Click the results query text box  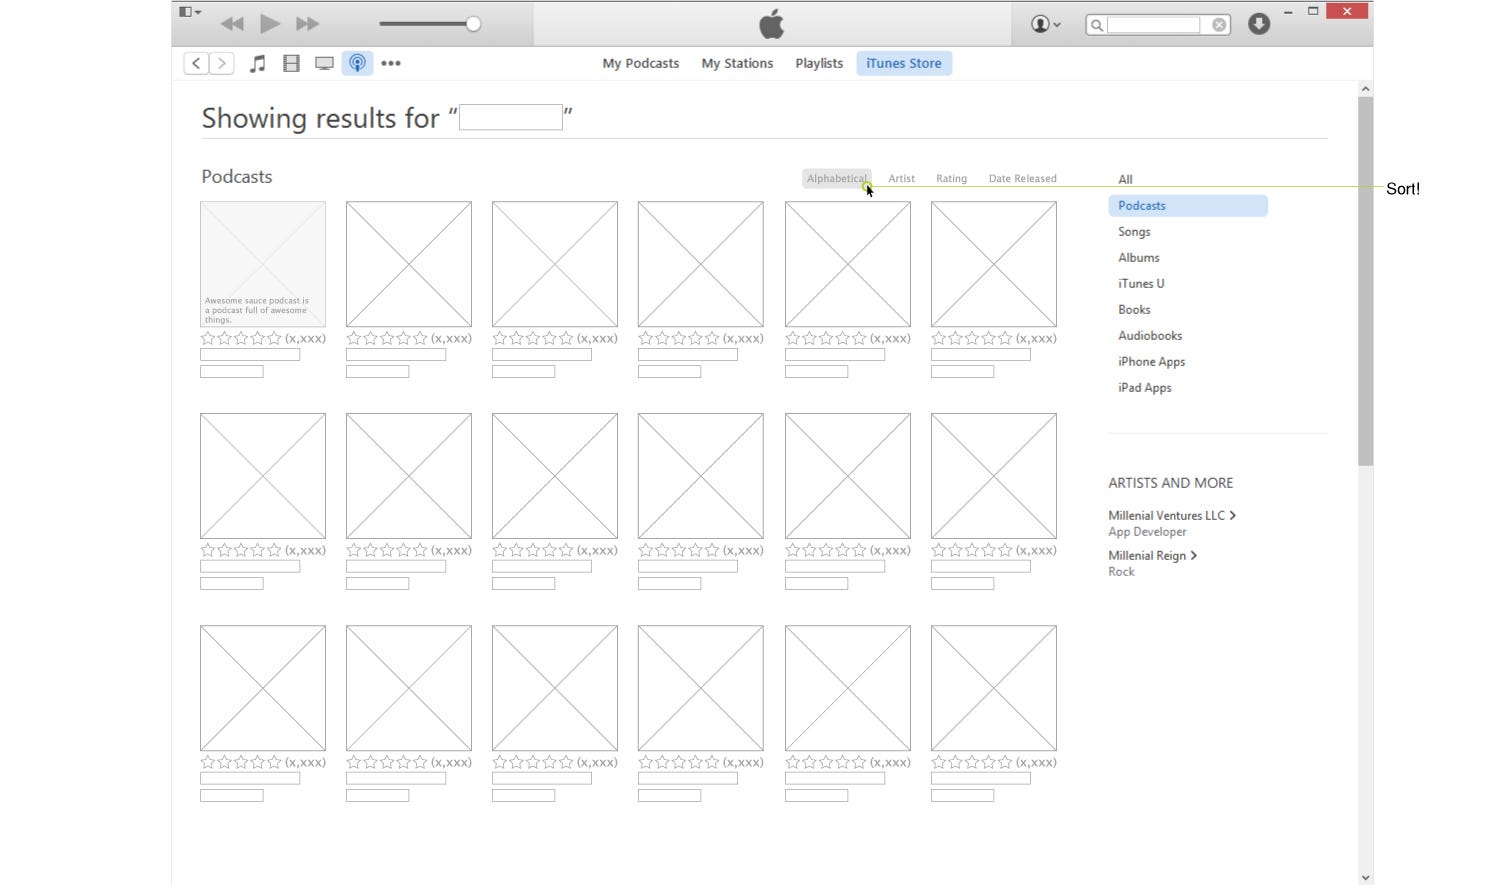(511, 117)
